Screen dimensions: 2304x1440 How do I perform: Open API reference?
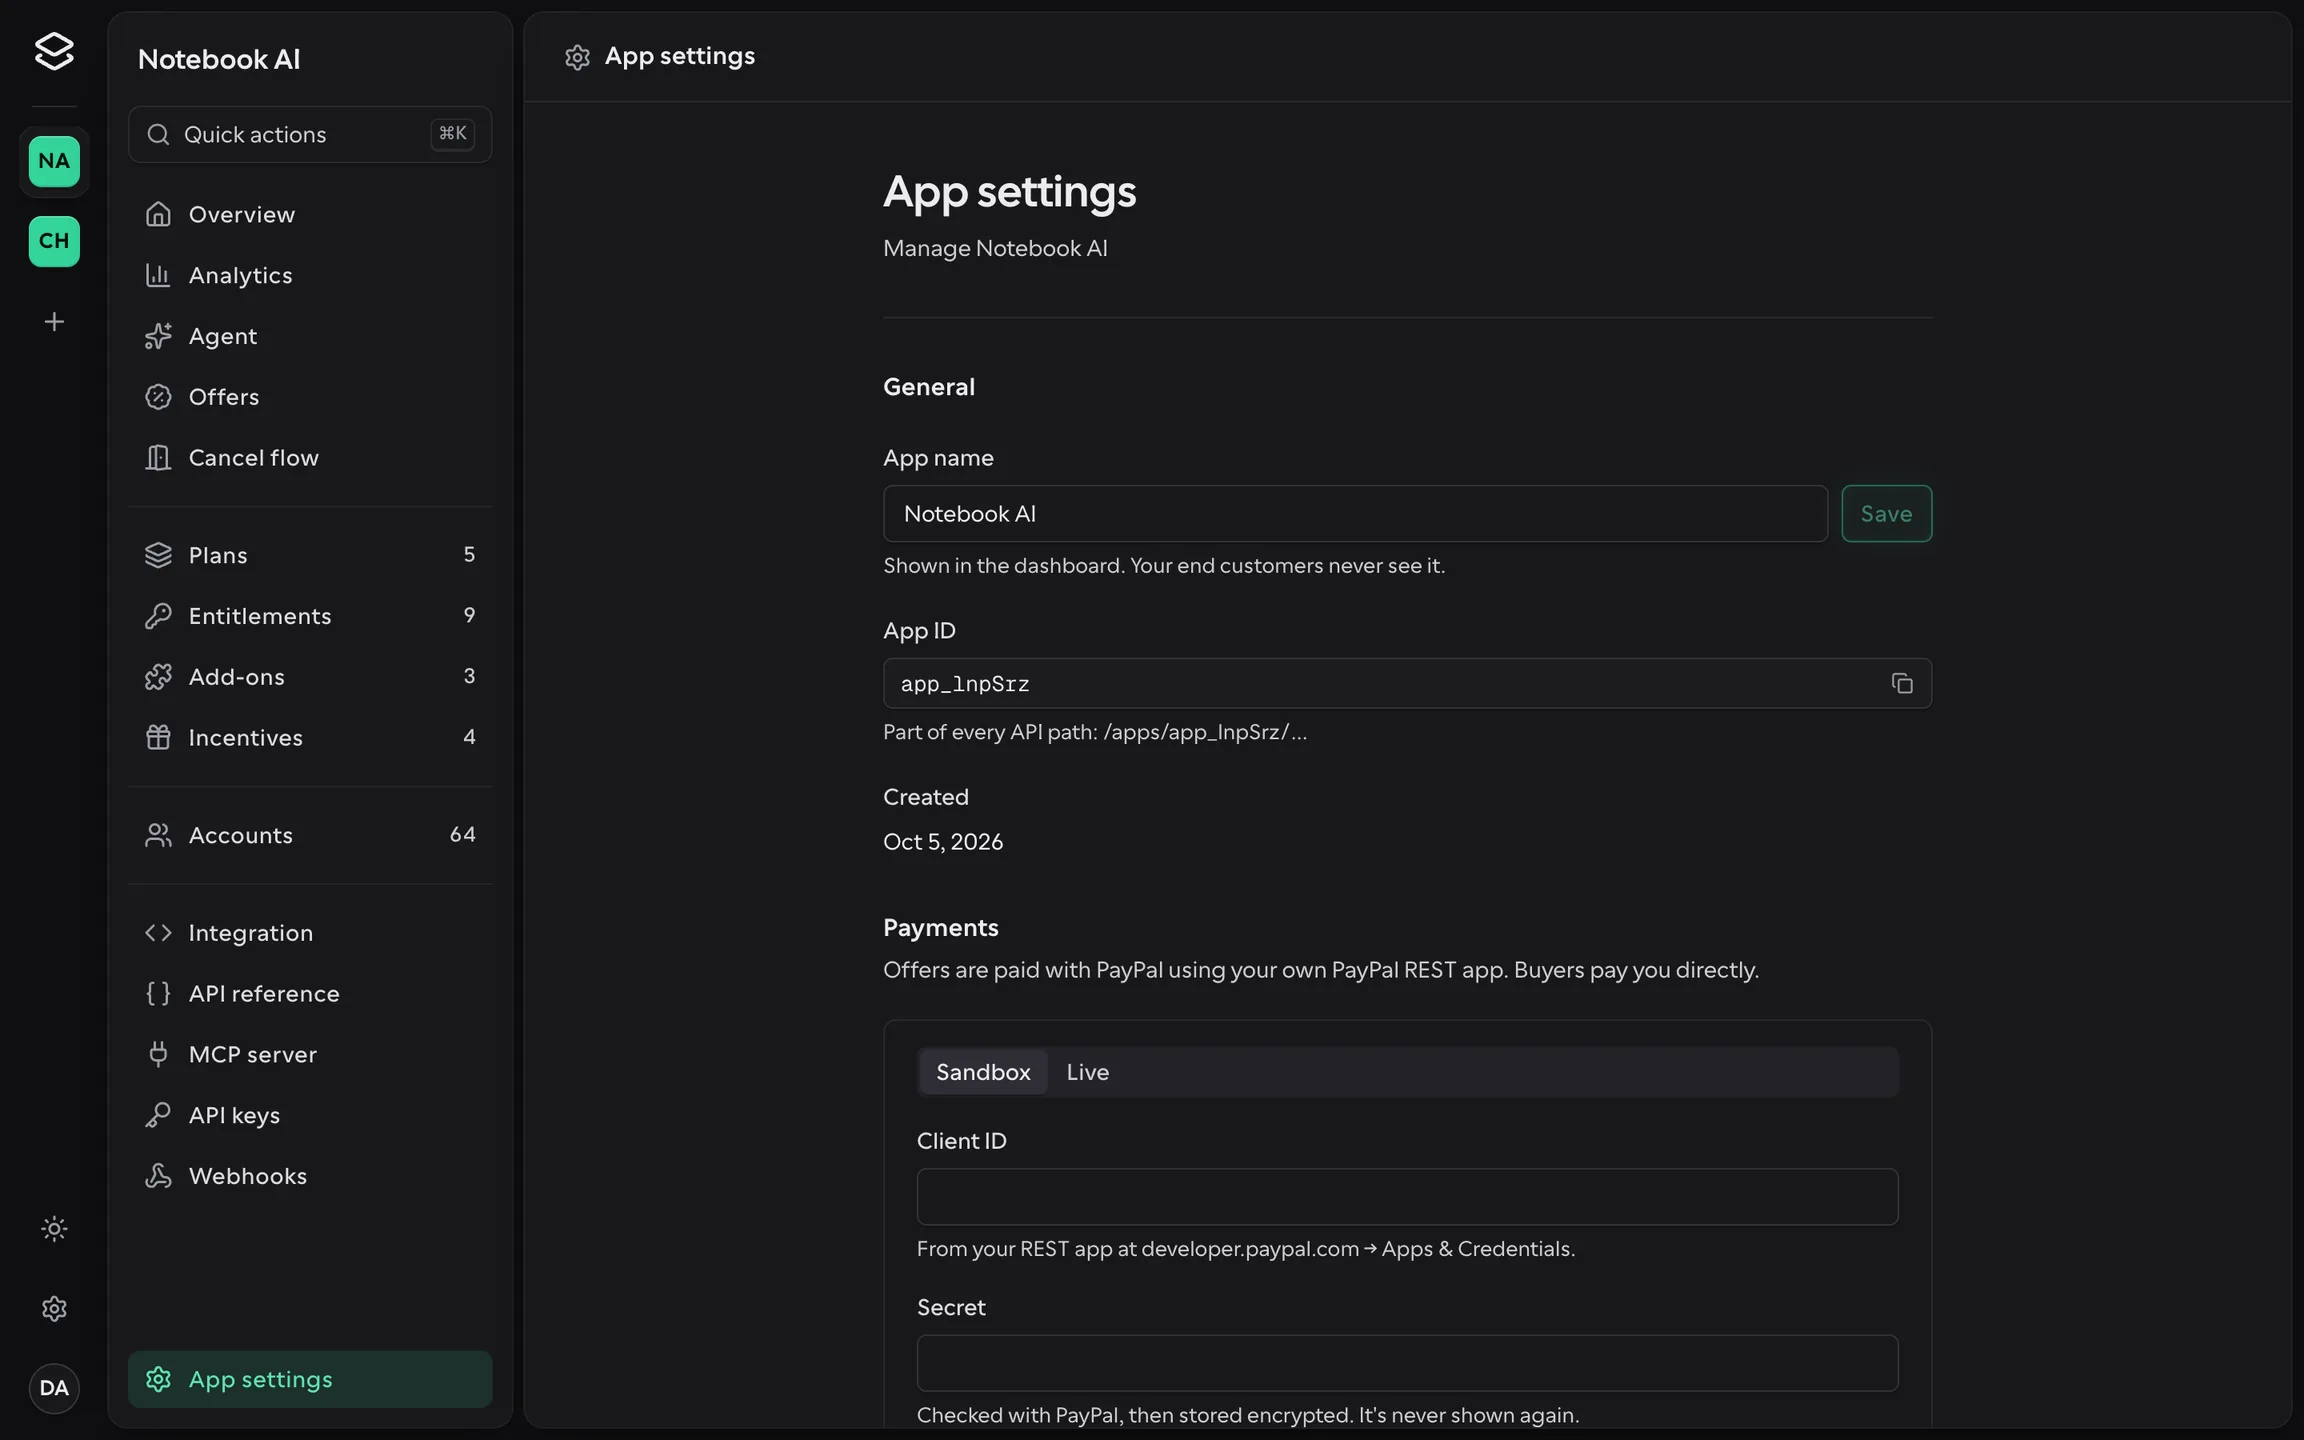[310, 994]
